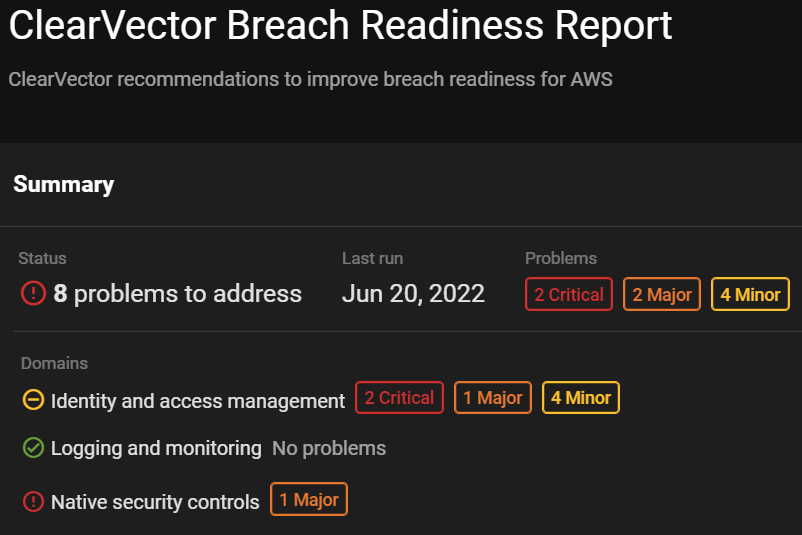Open the Logging and monitoring domain
802x535 pixels.
[x=156, y=448]
